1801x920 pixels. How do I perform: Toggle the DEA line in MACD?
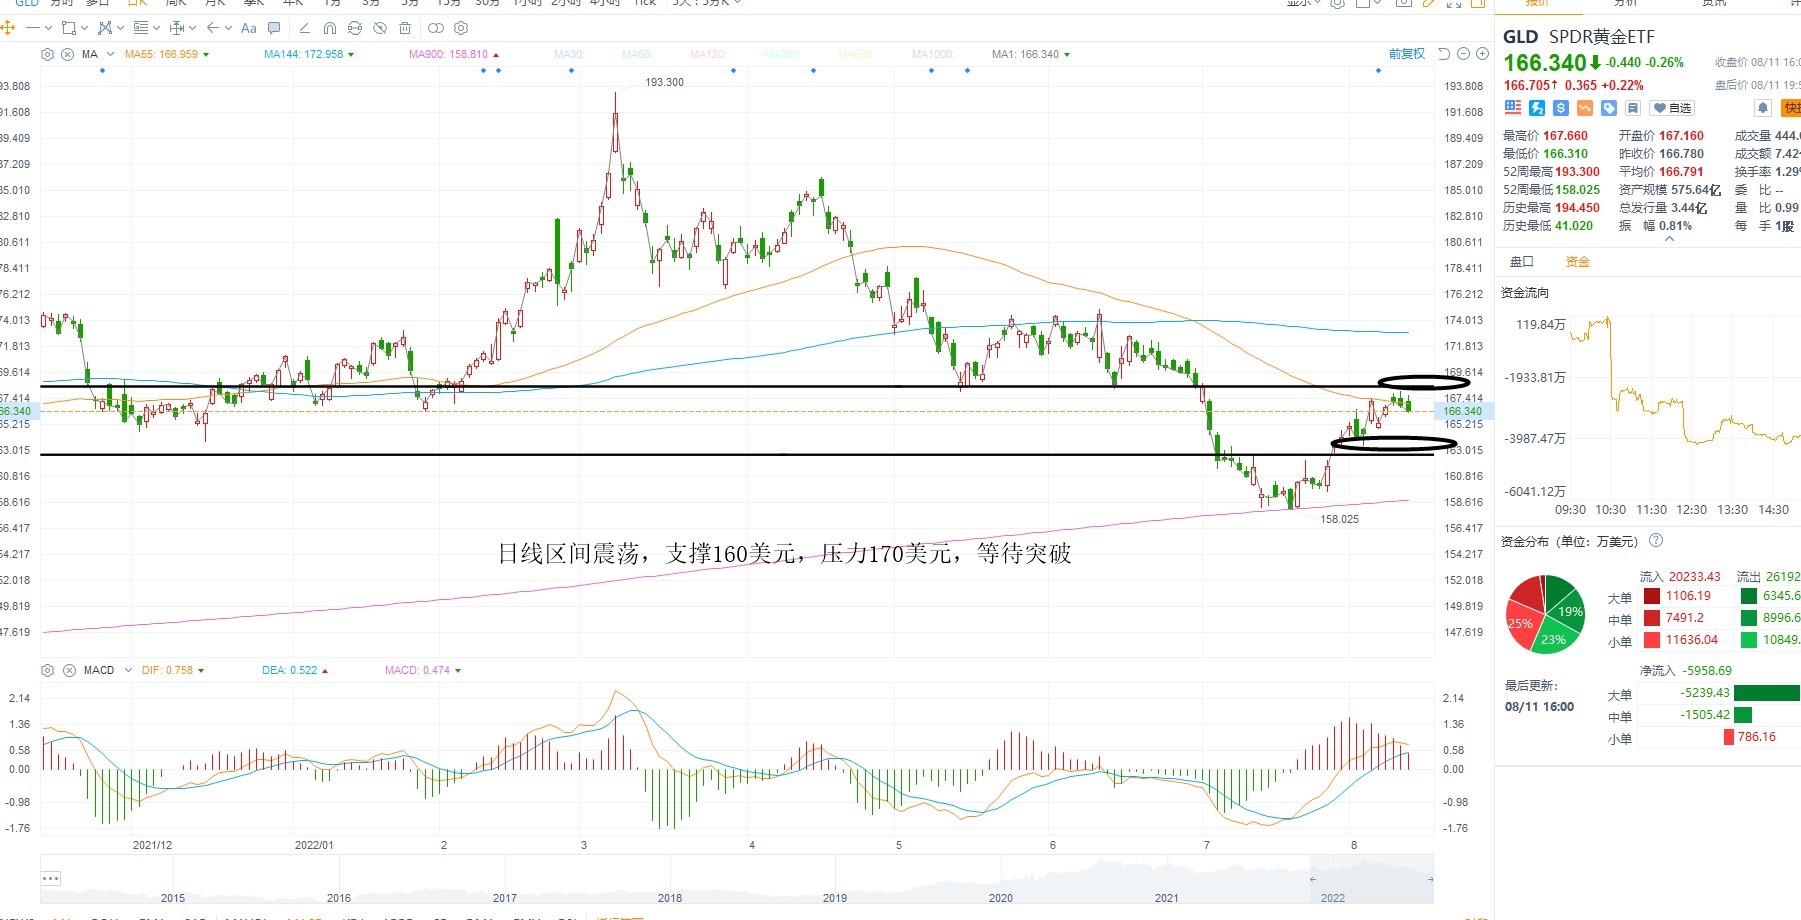click(x=295, y=670)
